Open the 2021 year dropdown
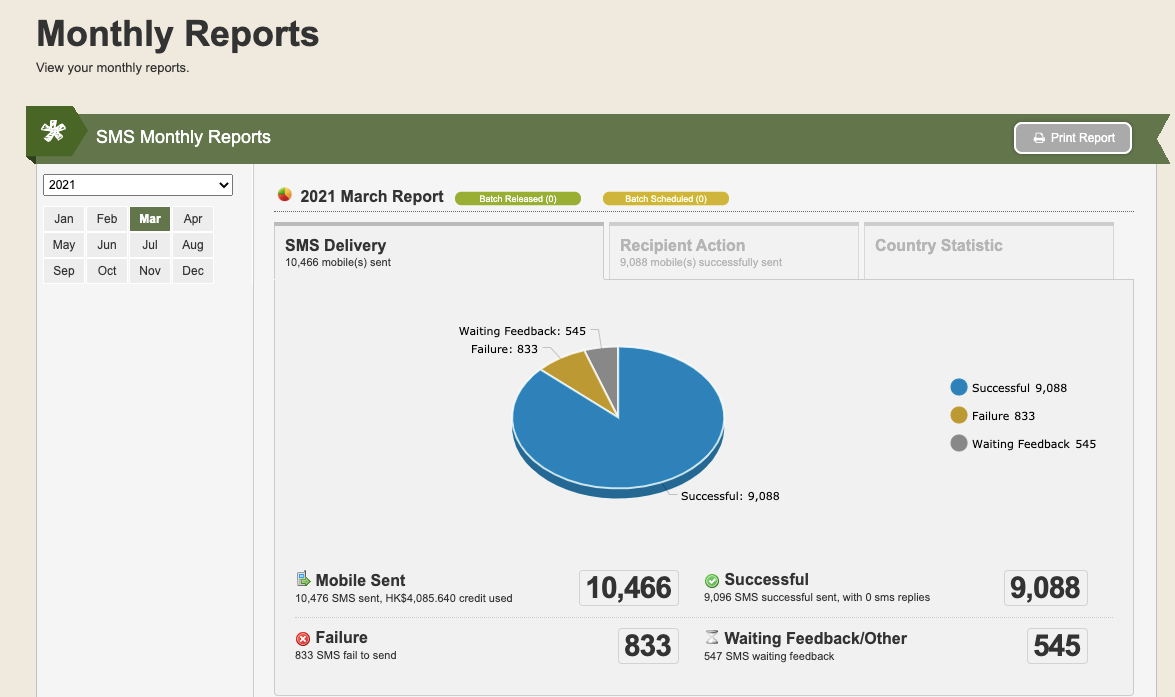1175x697 pixels. point(138,185)
